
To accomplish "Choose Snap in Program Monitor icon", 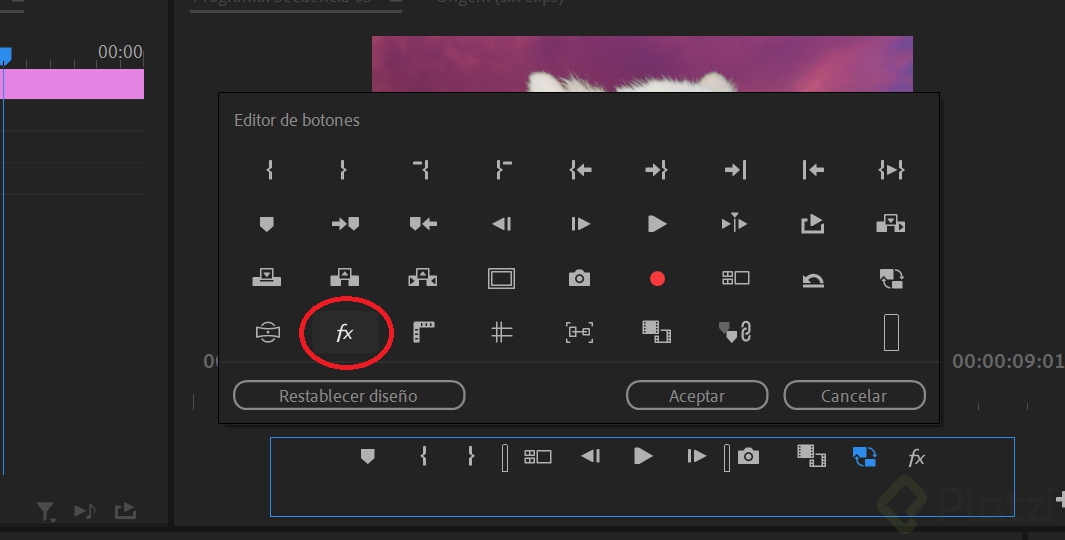I will 579,332.
